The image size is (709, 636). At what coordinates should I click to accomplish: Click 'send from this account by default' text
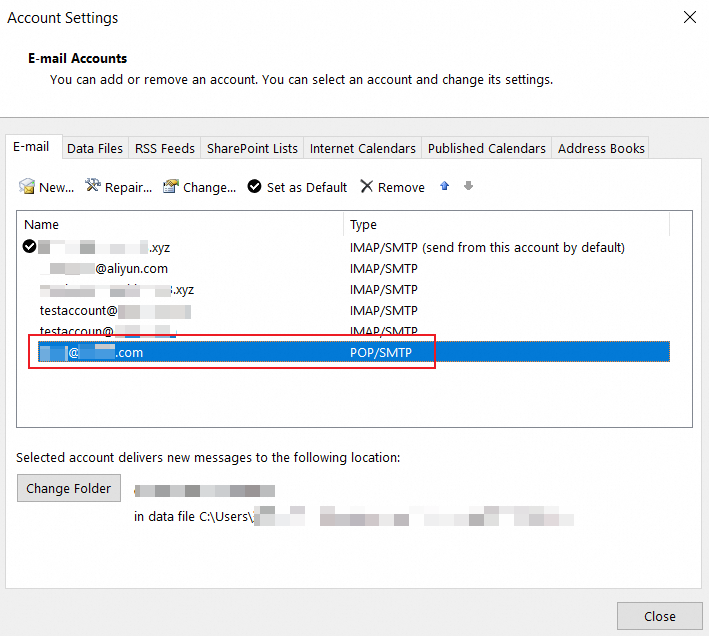pyautogui.click(x=524, y=248)
